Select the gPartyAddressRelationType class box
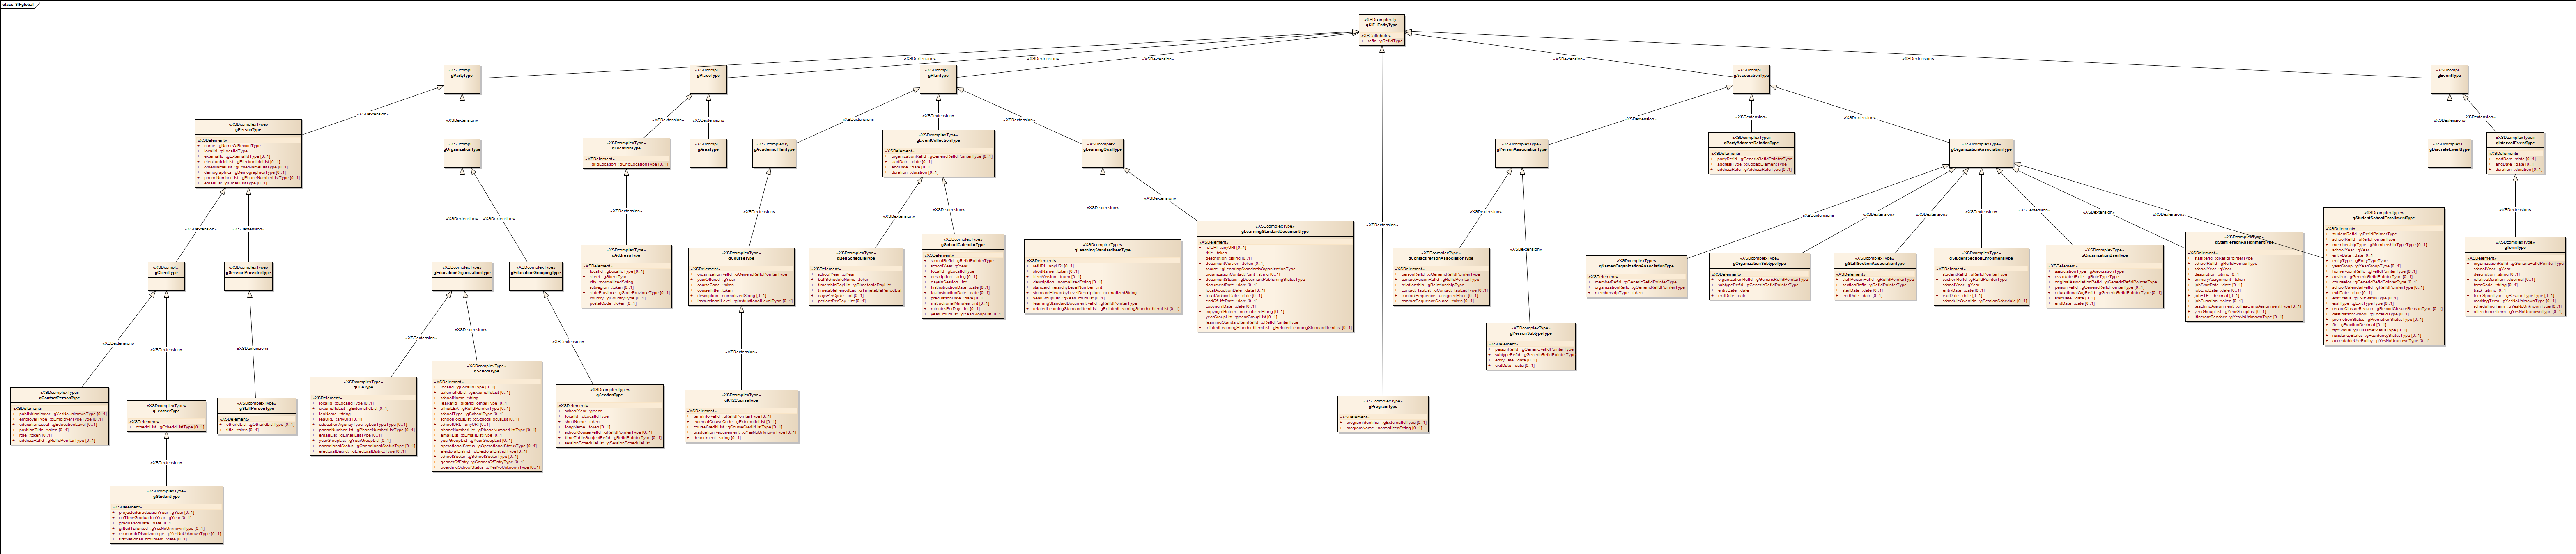Viewport: 2576px width, 554px height. 1751,153
